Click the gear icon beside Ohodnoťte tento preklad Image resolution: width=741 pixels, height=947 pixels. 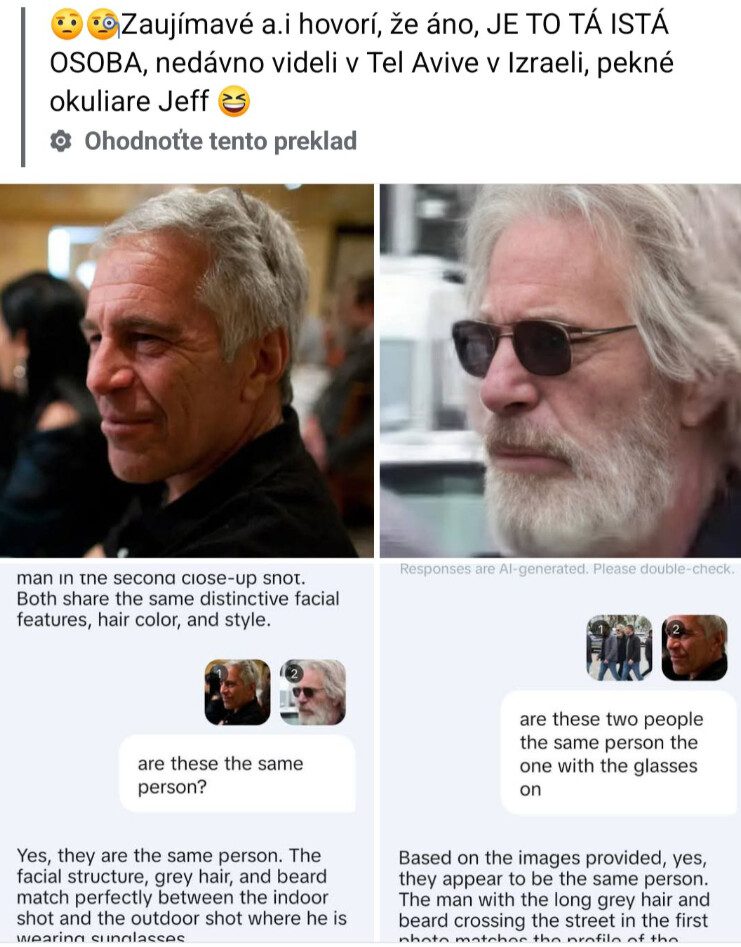coord(60,141)
